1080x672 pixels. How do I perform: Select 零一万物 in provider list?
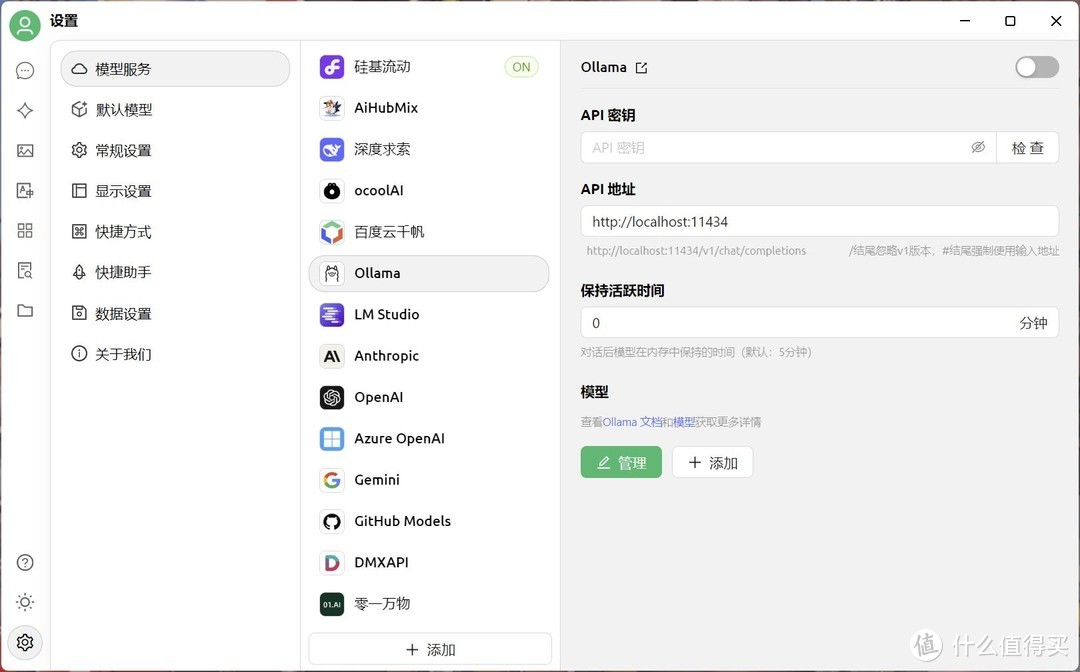tap(429, 604)
